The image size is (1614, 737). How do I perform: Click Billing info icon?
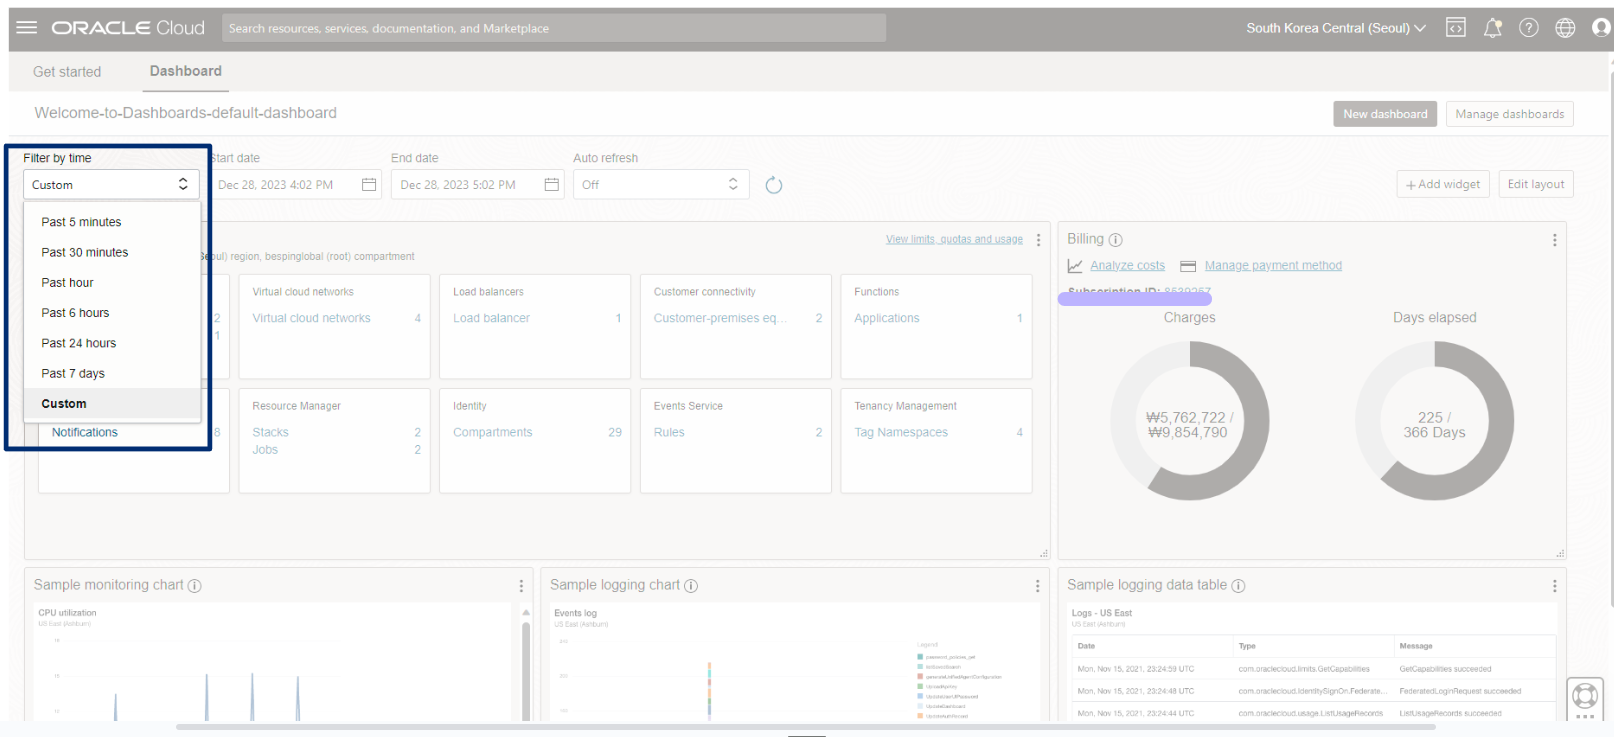click(x=1116, y=240)
